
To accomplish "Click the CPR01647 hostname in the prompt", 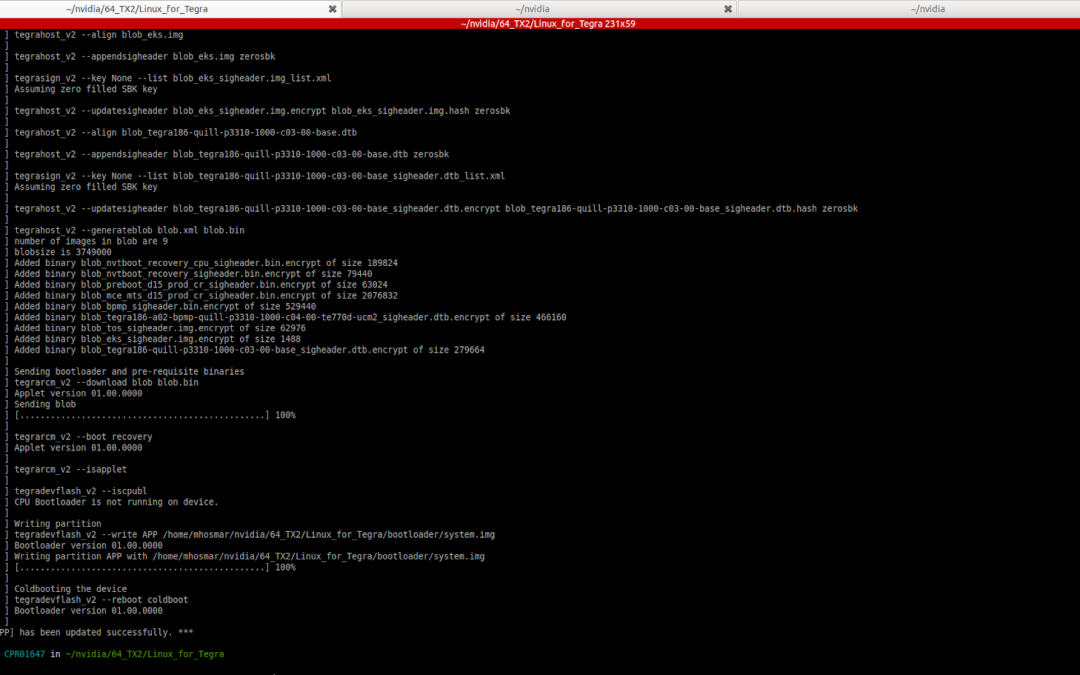I will 24,654.
